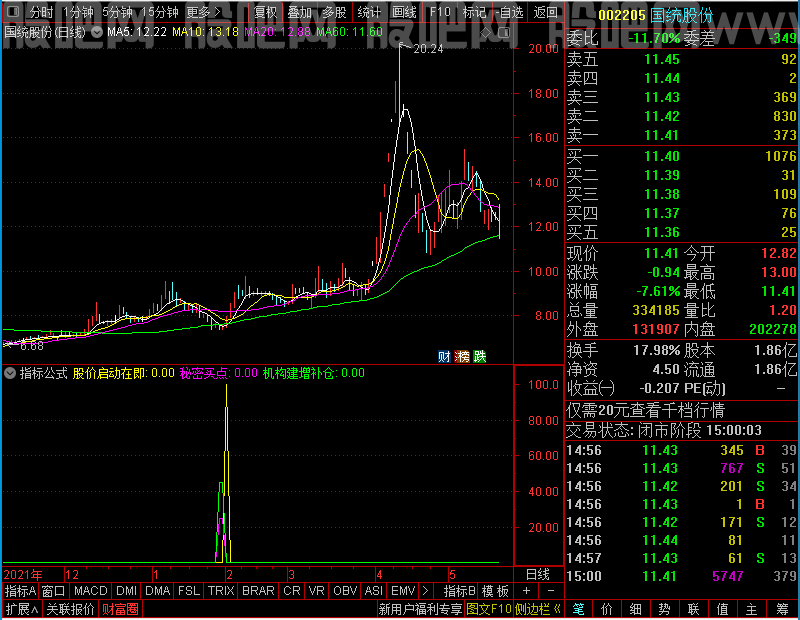
Task: Click 买一 price 11.40
Action: click(x=662, y=156)
